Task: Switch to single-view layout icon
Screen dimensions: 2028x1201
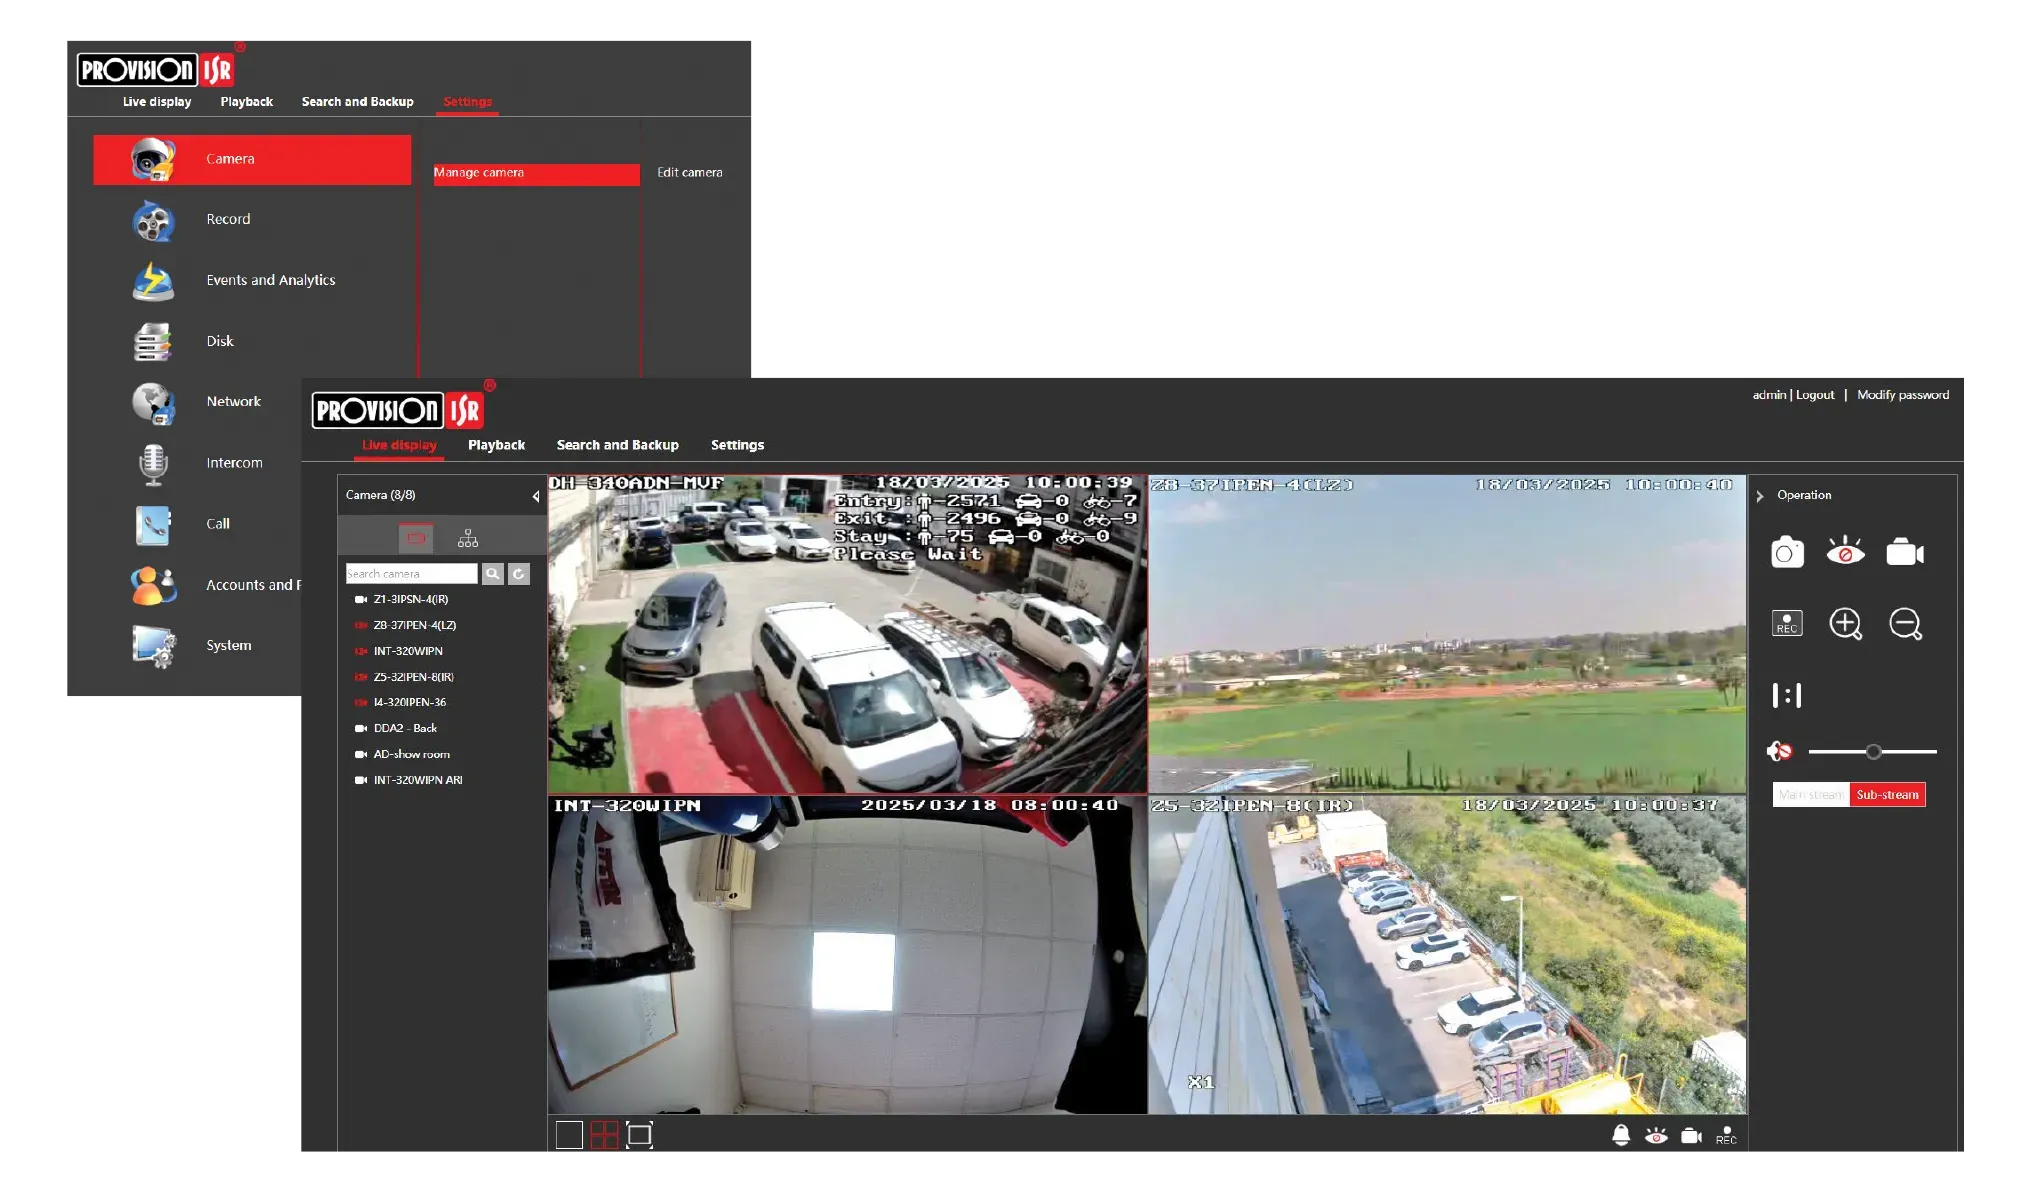Action: pyautogui.click(x=569, y=1135)
